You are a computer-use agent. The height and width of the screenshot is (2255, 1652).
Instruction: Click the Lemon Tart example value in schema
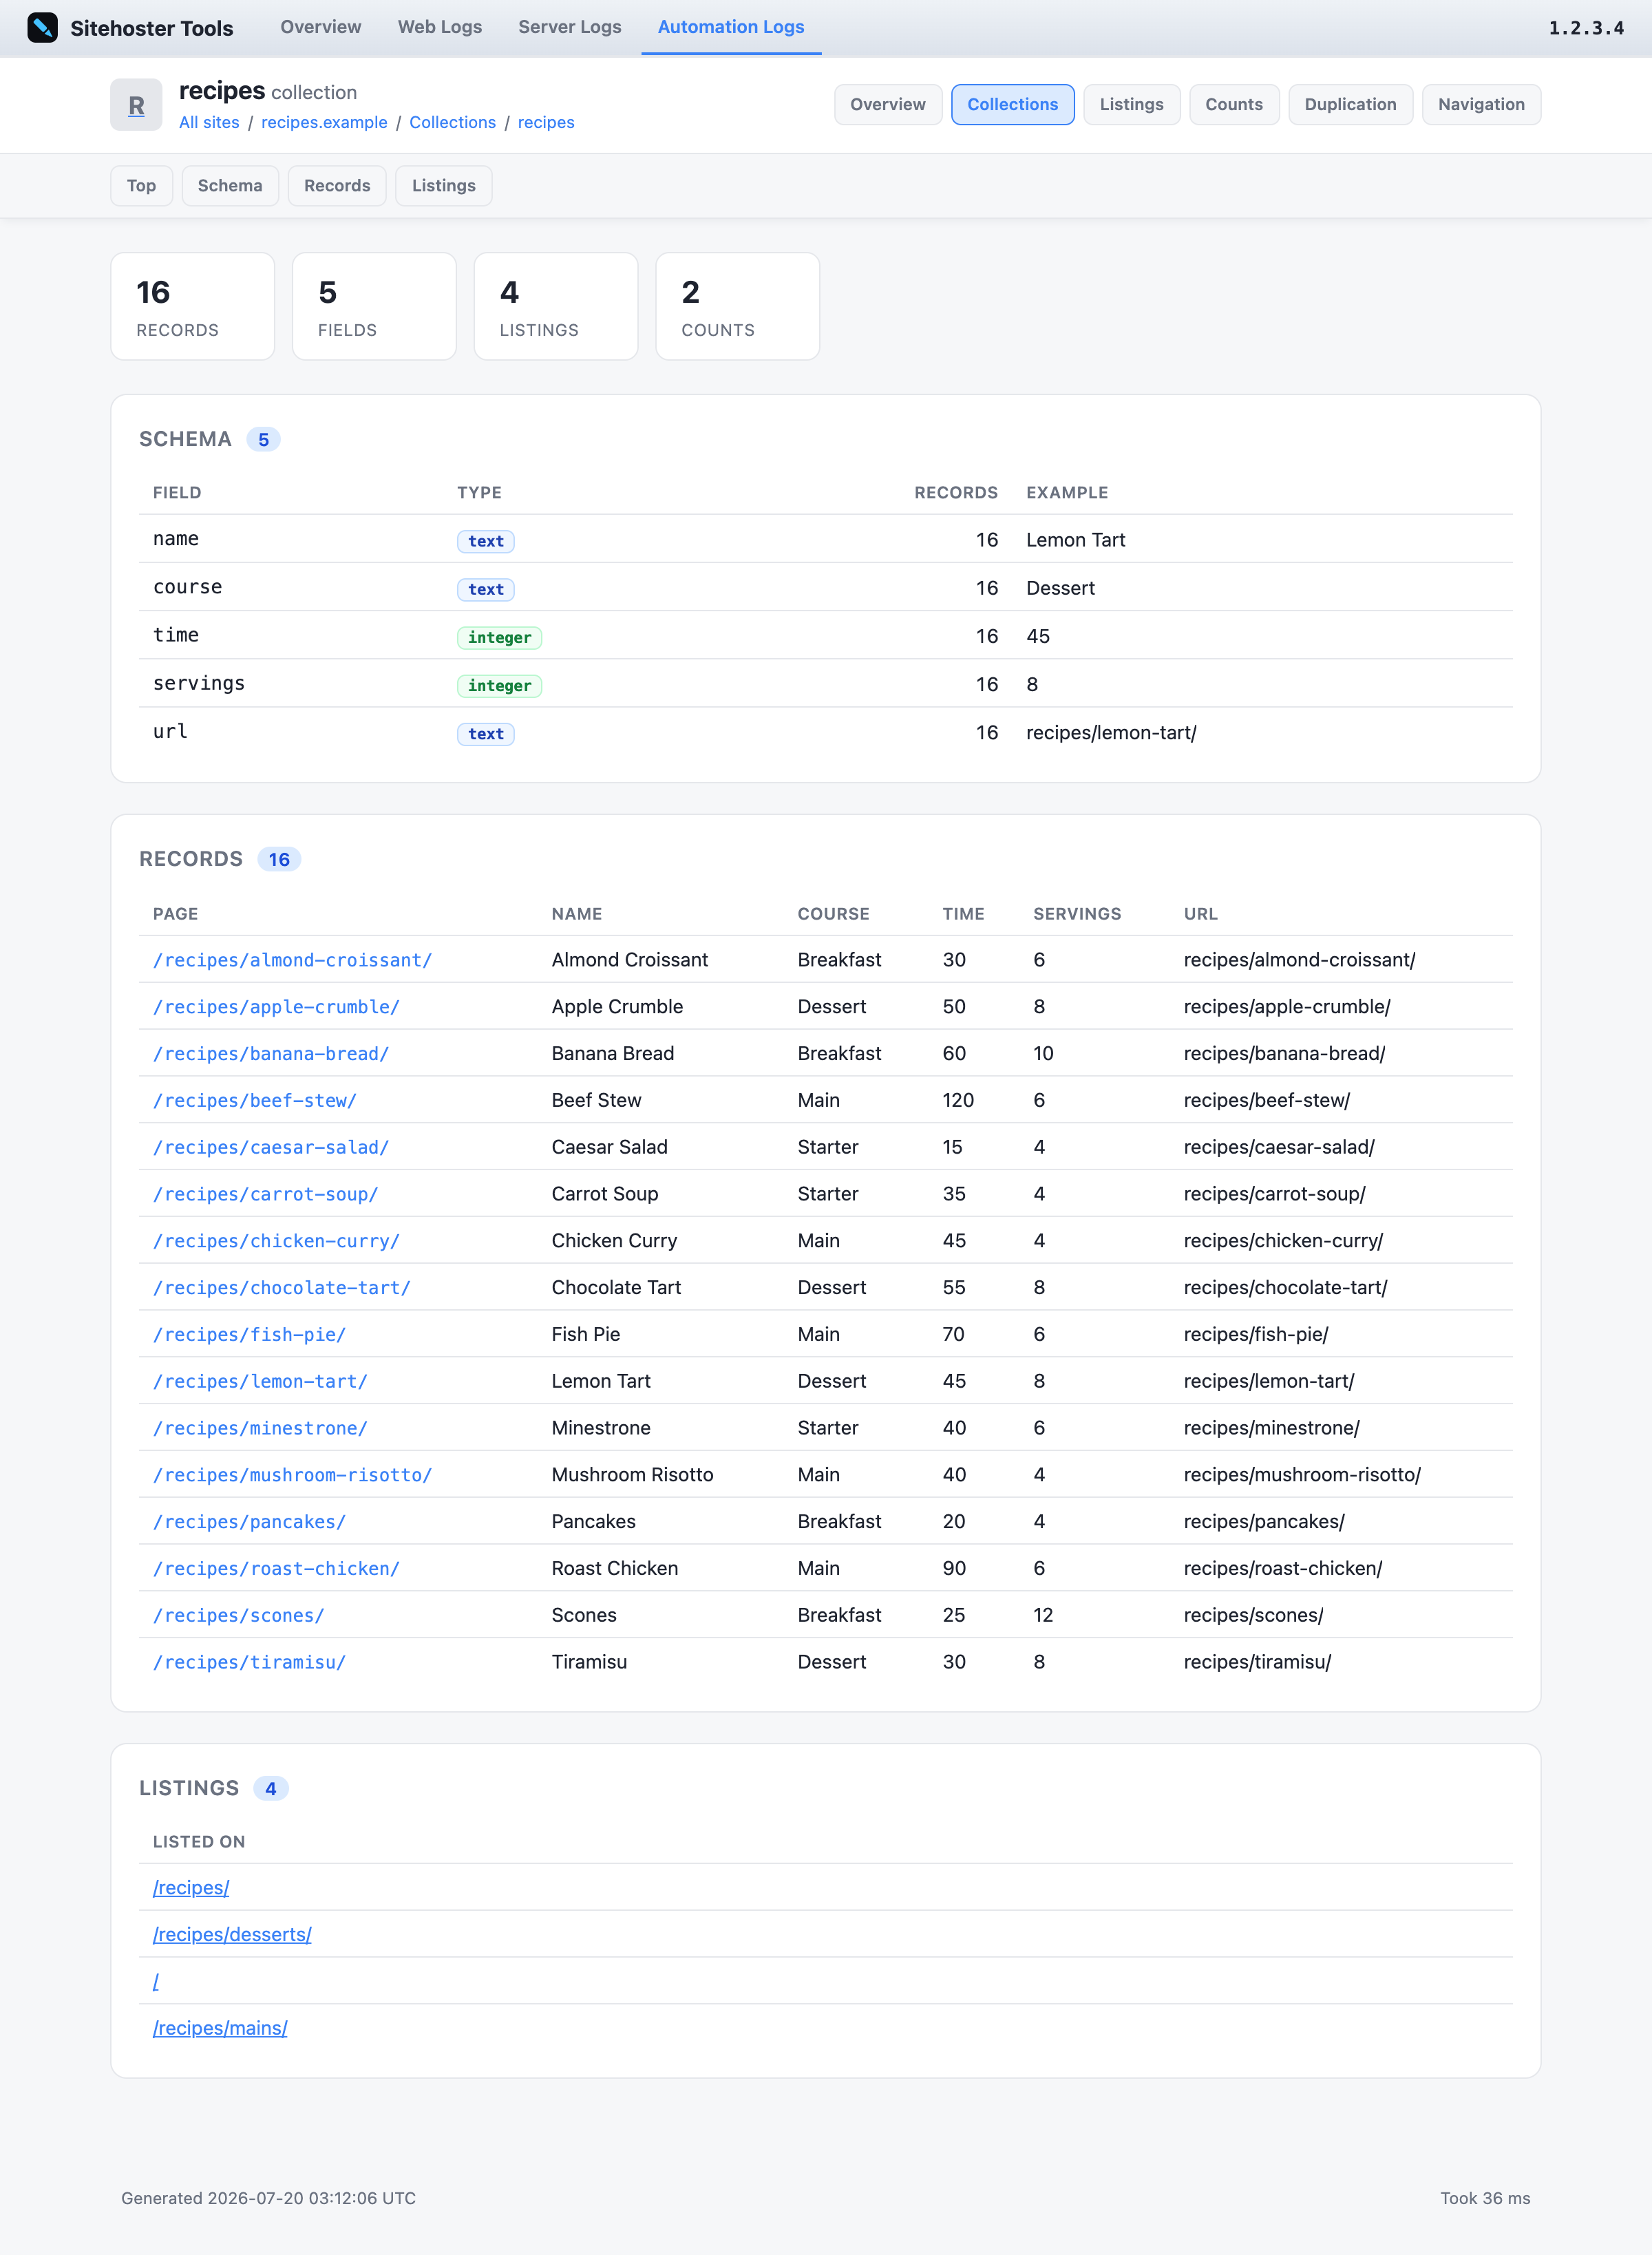click(x=1075, y=540)
